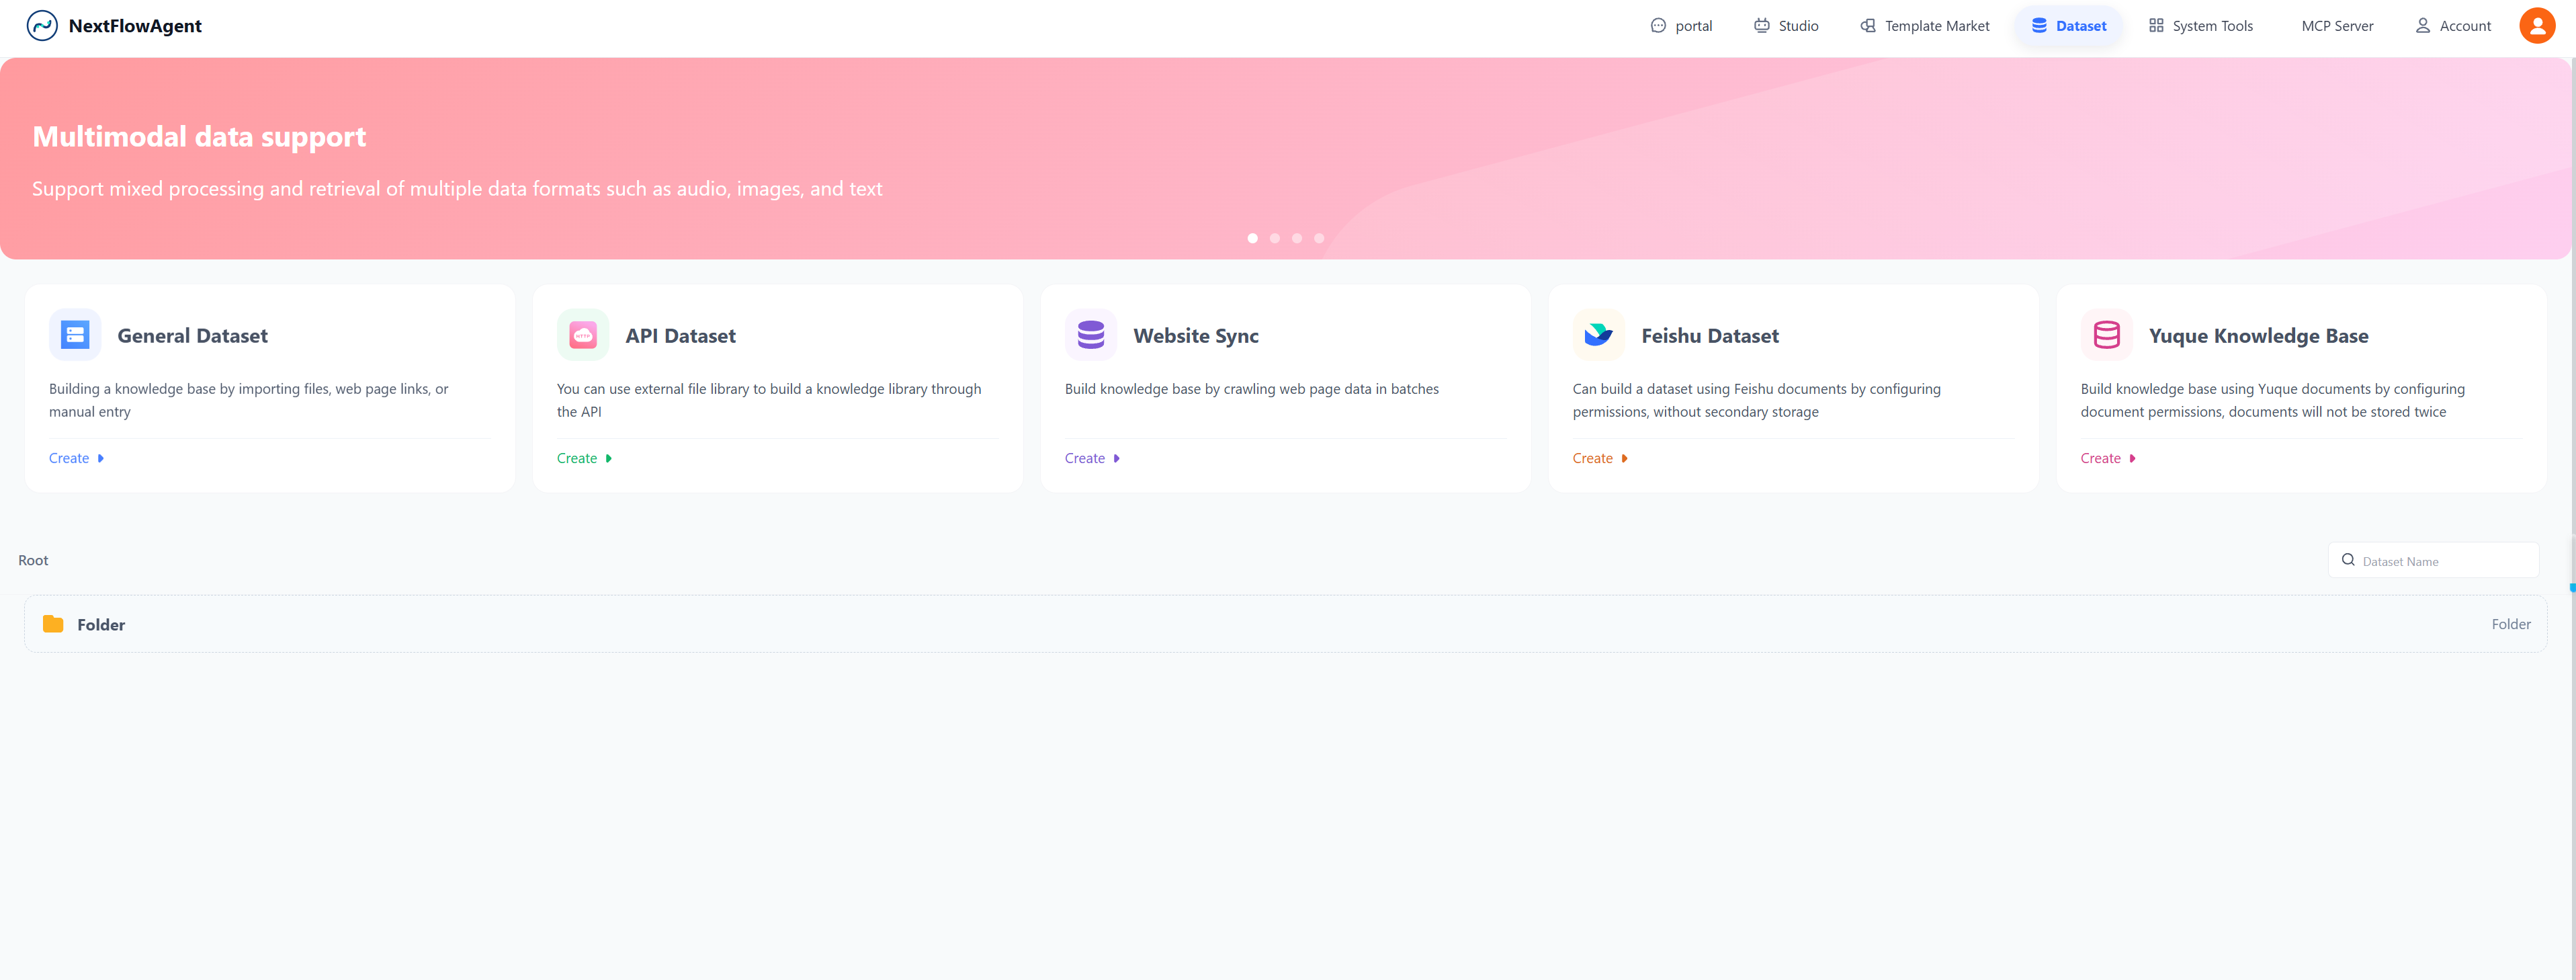This screenshot has height=980, width=2576.
Task: Switch banner to second carousel dot
Action: pos(1274,238)
